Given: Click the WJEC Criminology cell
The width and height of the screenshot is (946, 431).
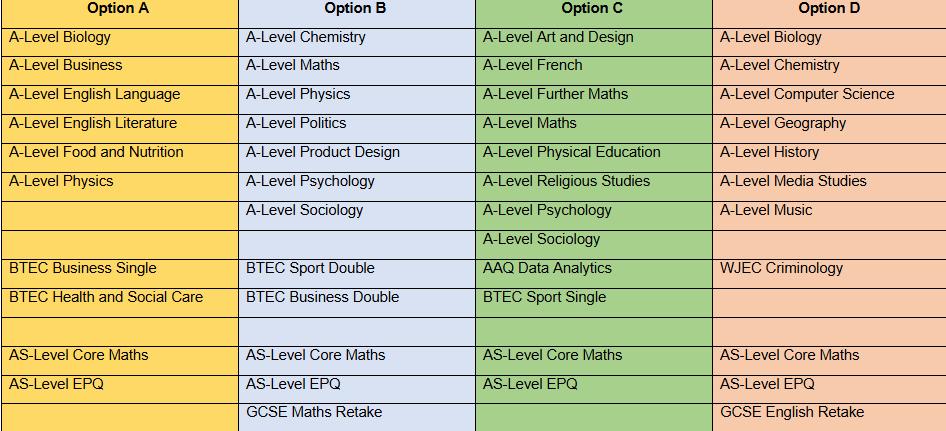Looking at the screenshot, I should tap(781, 269).
